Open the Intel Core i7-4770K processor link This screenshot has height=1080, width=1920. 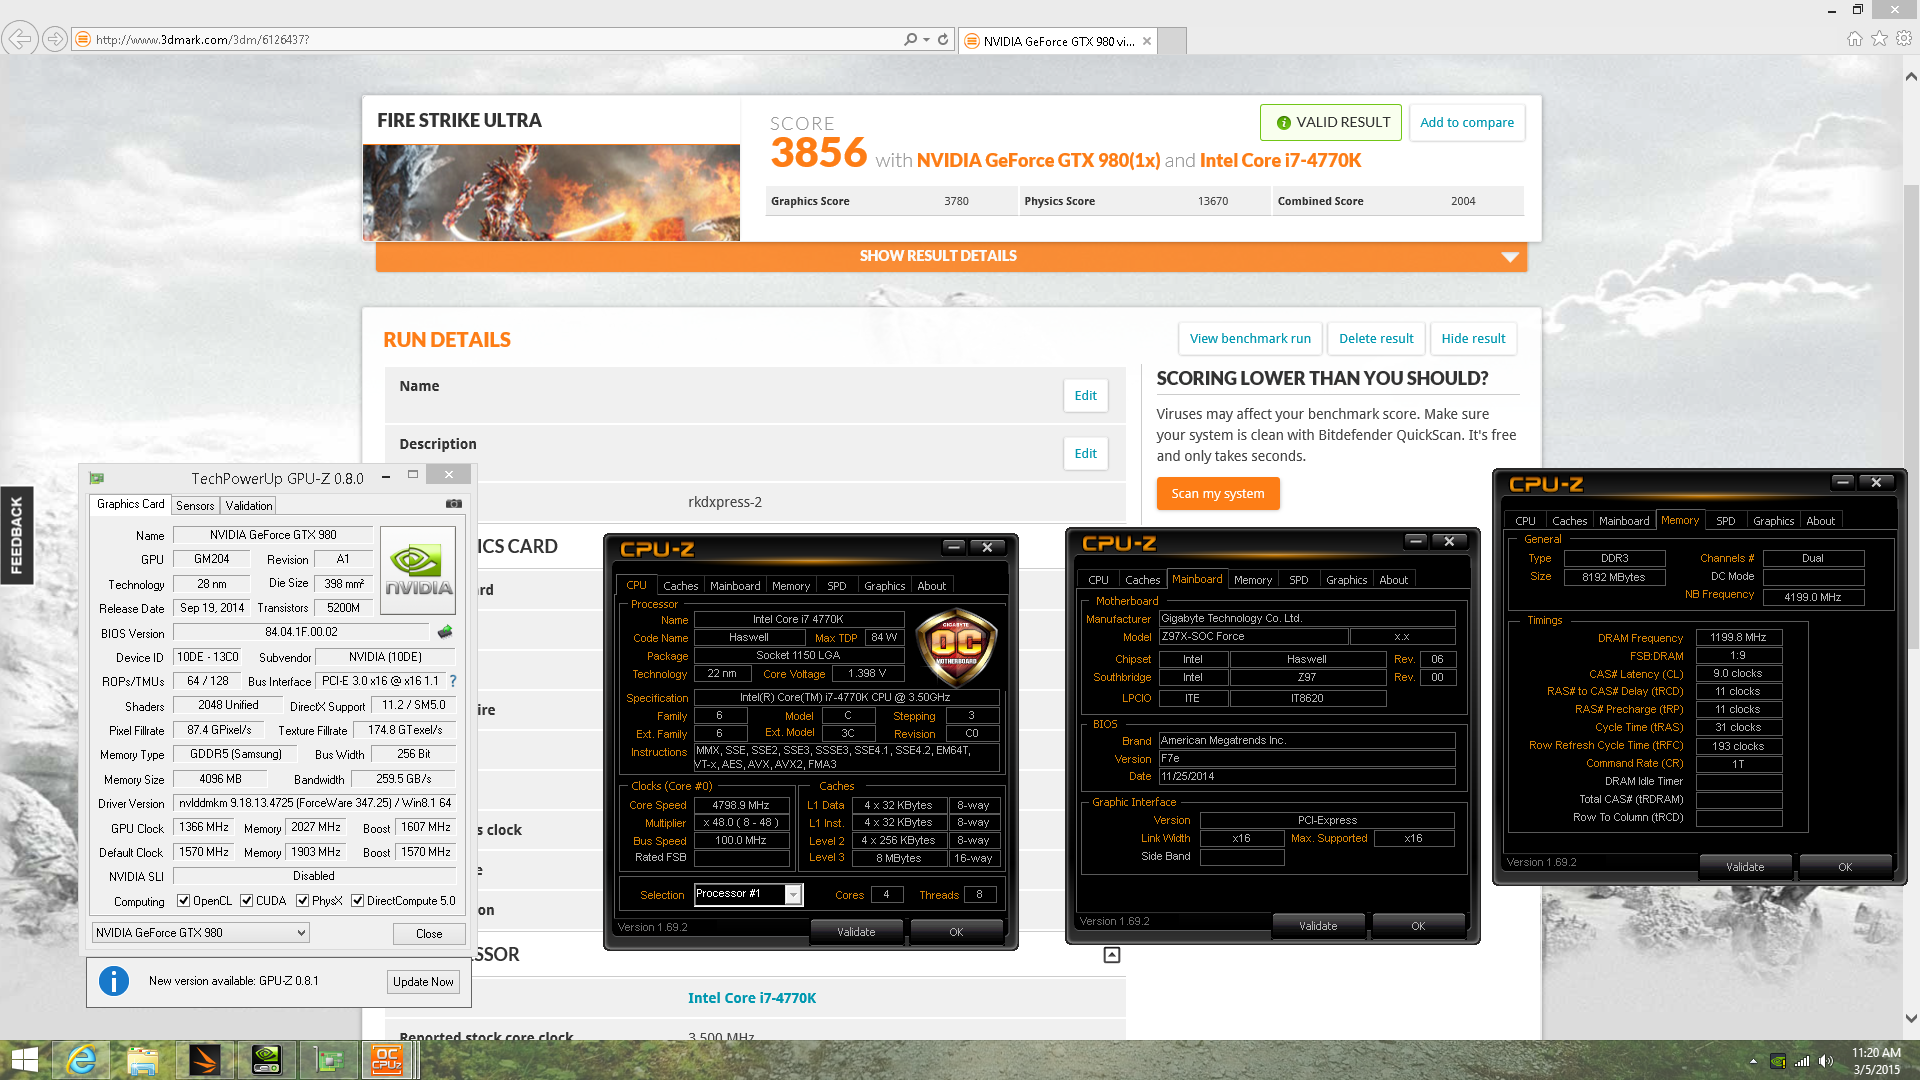pyautogui.click(x=752, y=998)
